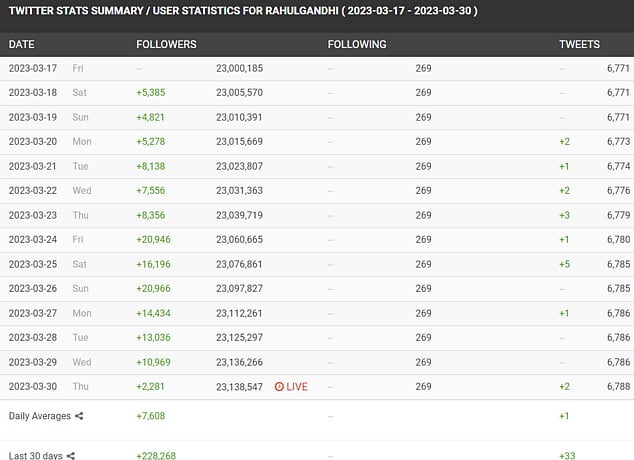
Task: Select date 2023-03-24
Action: pyautogui.click(x=33, y=239)
